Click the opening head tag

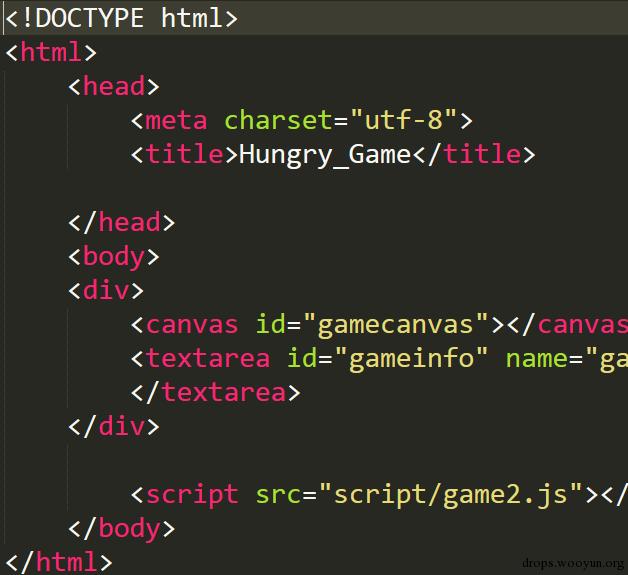pos(114,86)
